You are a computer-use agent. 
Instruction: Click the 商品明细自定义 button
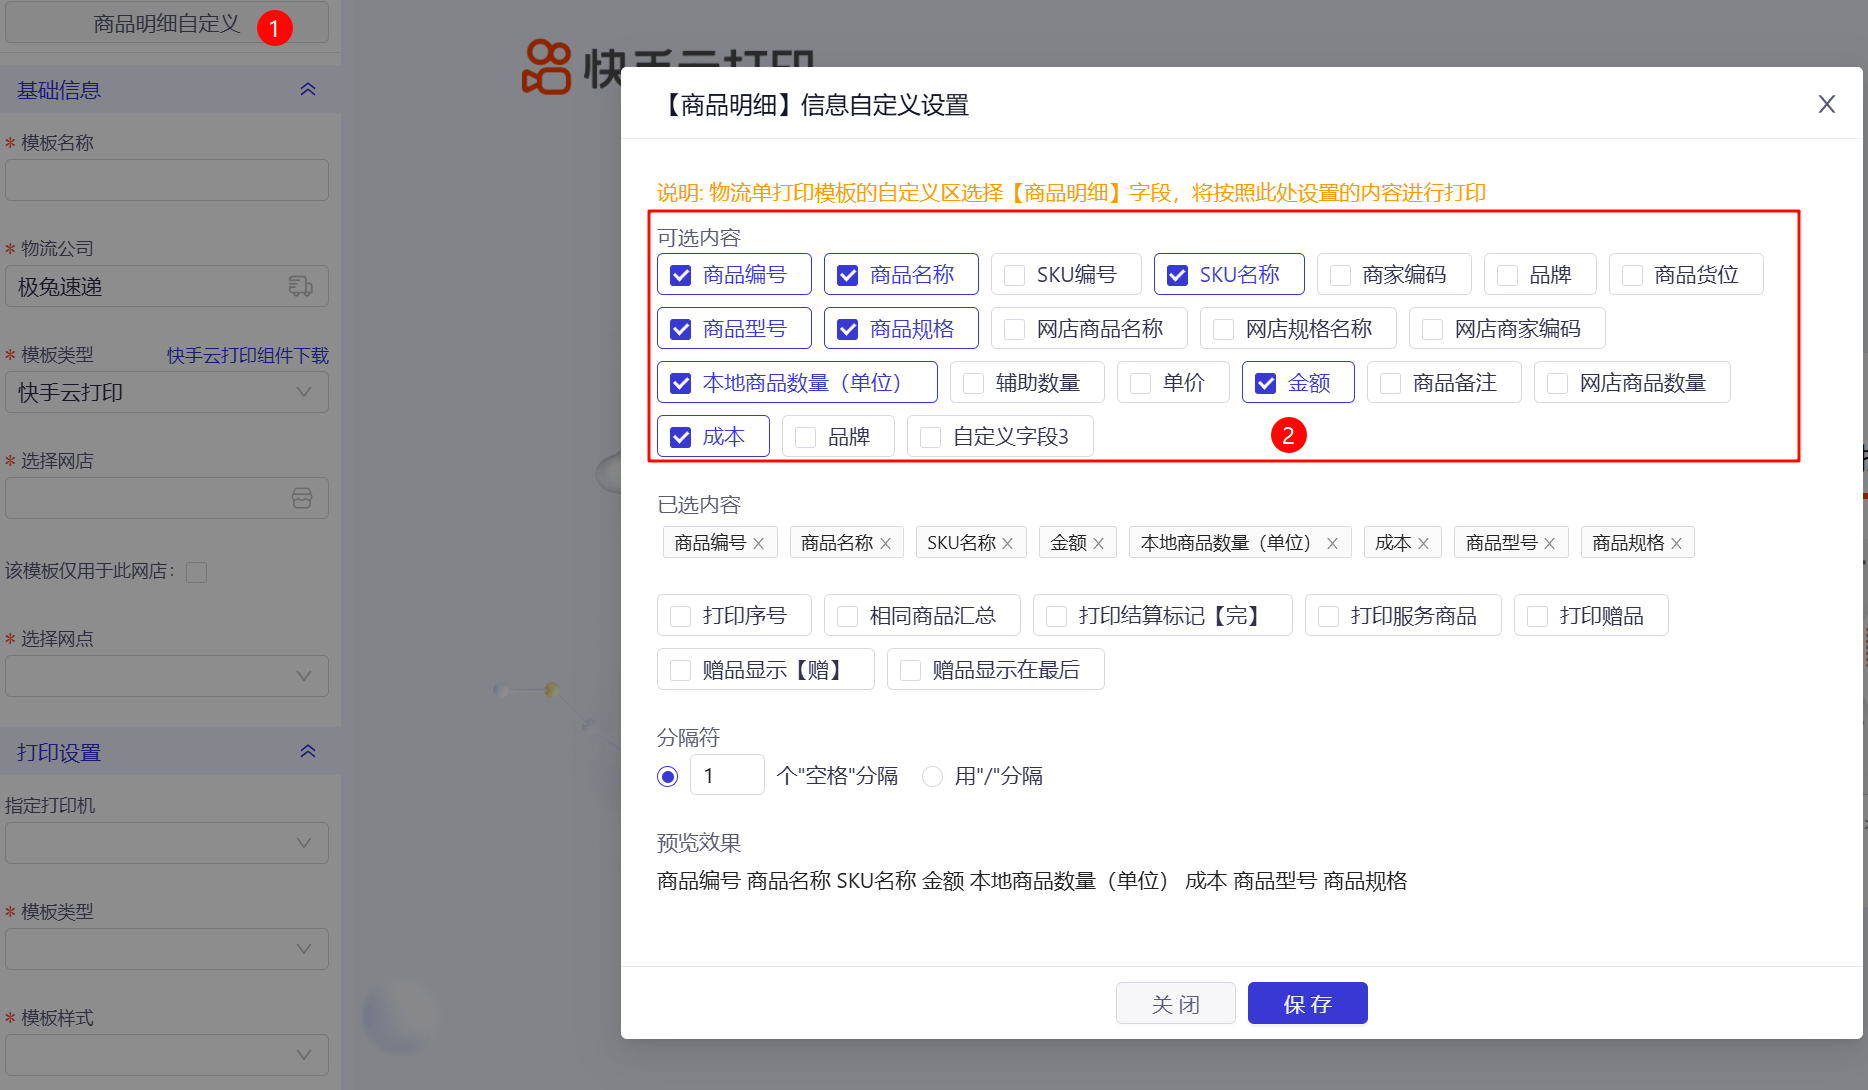(x=167, y=23)
